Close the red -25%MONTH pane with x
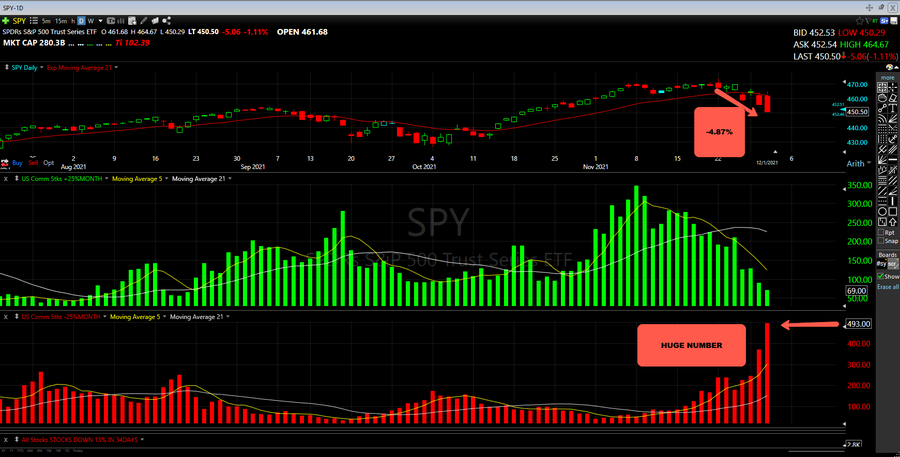Image resolution: width=900 pixels, height=457 pixels. (x=7, y=316)
